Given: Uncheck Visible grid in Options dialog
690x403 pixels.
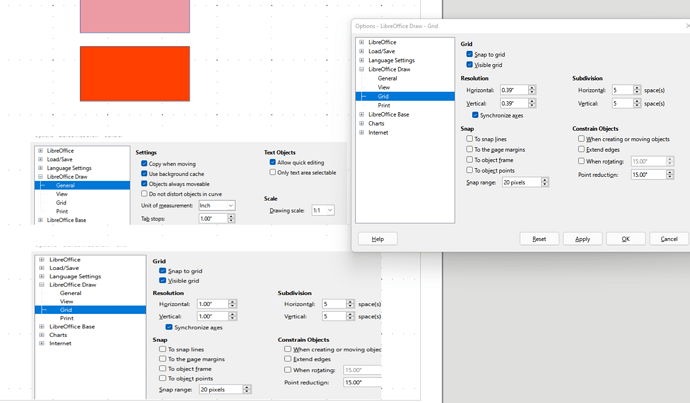Looking at the screenshot, I should pos(470,65).
